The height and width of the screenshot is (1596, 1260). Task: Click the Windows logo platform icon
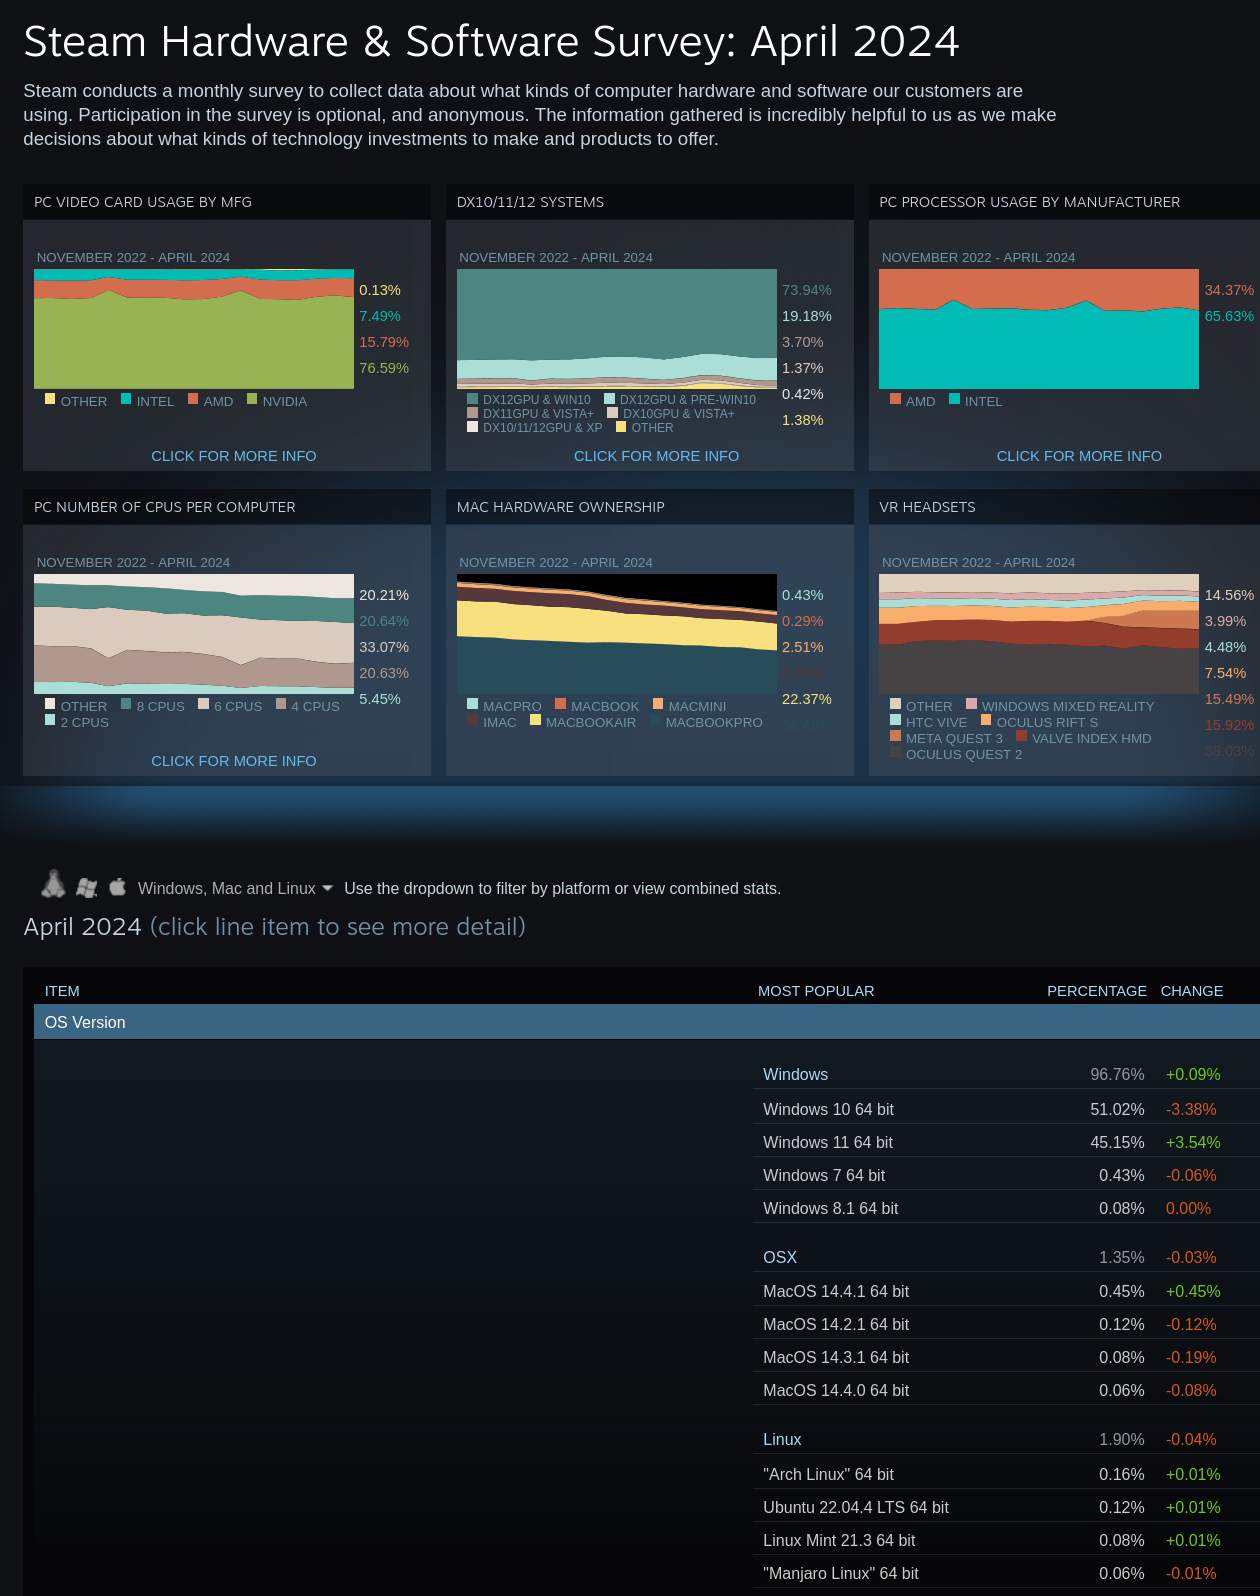coord(87,887)
